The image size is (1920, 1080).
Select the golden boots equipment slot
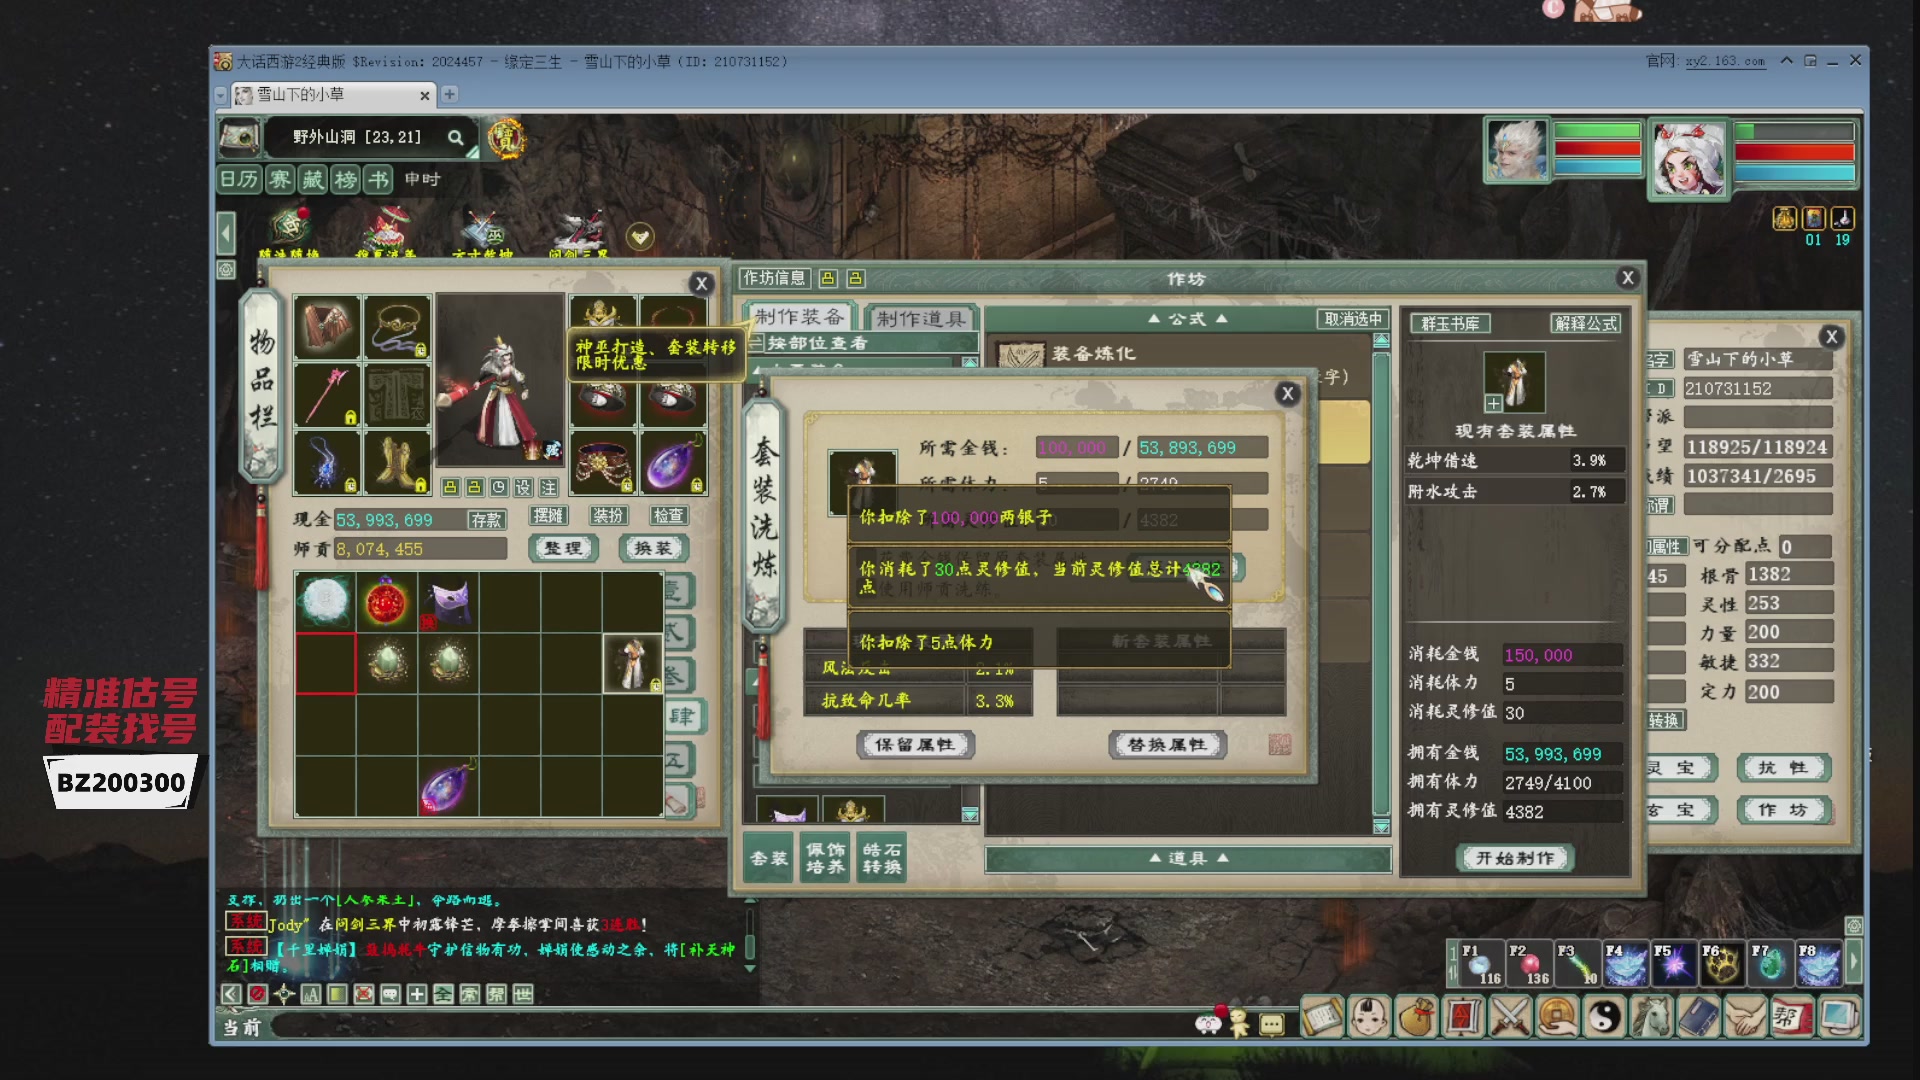tap(397, 462)
